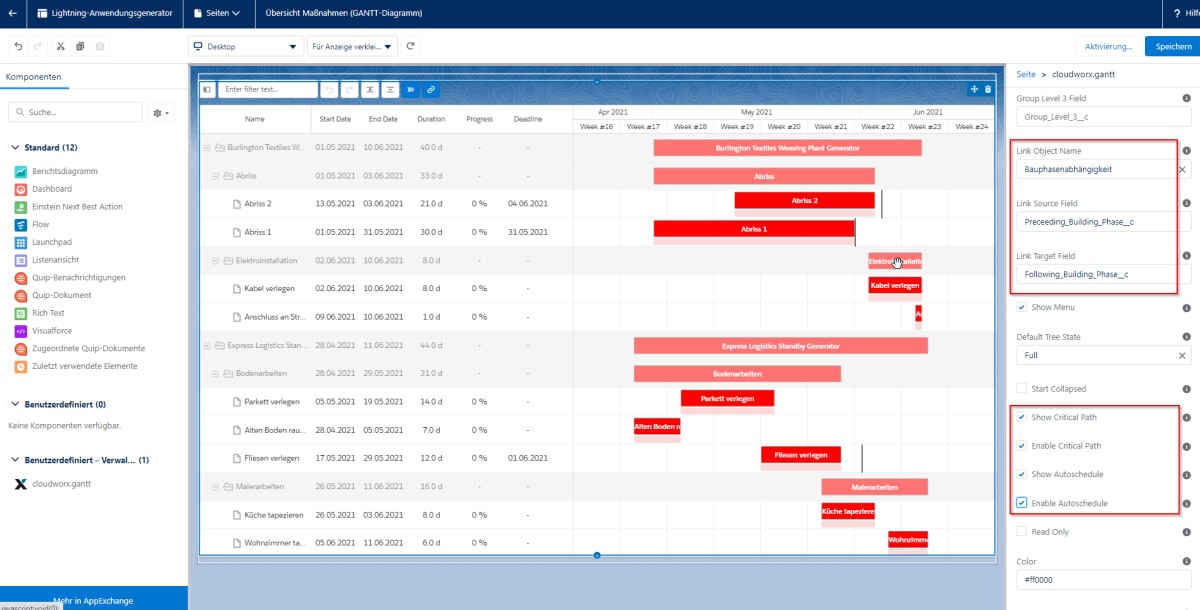Open the Desktop device dropdown
The image size is (1200, 610).
click(245, 46)
